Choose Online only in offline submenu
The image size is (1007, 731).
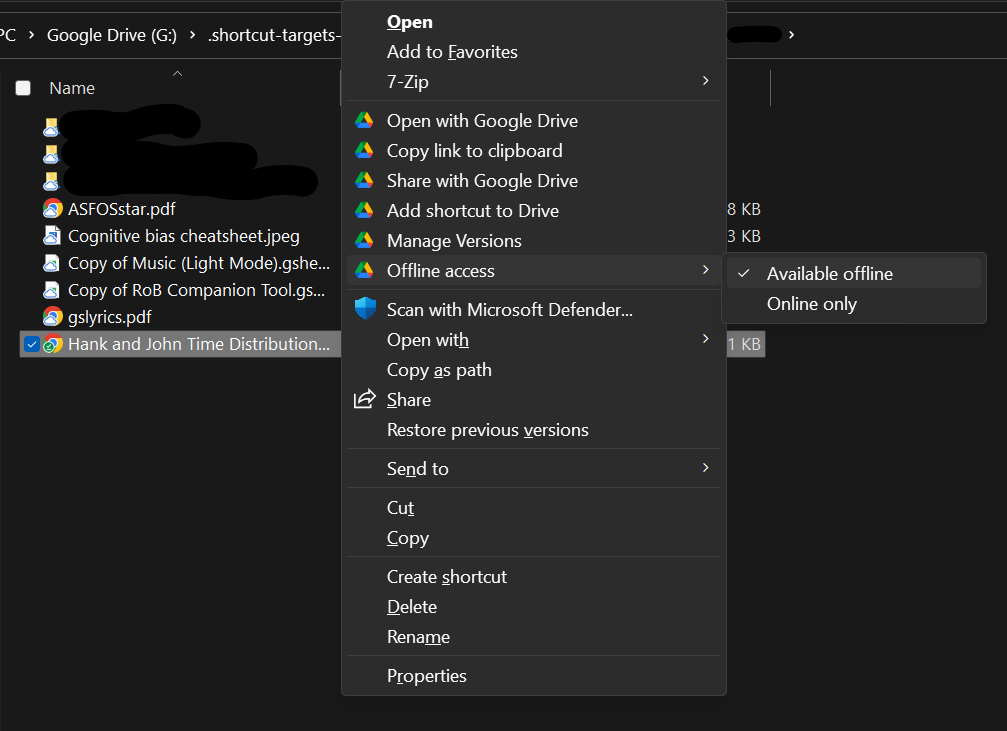pyautogui.click(x=811, y=304)
